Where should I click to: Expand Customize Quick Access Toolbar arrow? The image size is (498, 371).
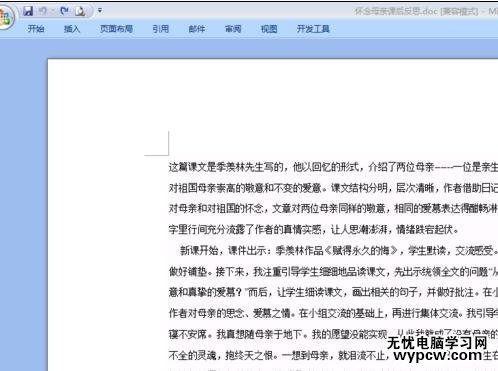pyautogui.click(x=100, y=11)
